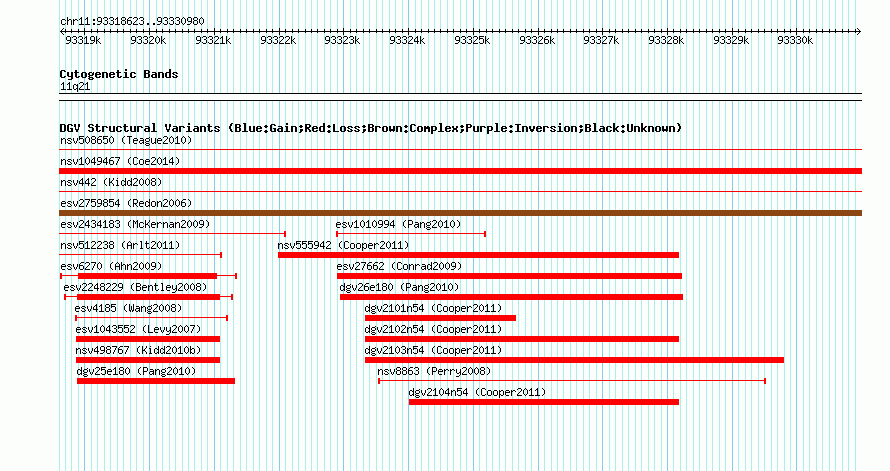Select the esv1043552 red loss bar

[x=148, y=339]
